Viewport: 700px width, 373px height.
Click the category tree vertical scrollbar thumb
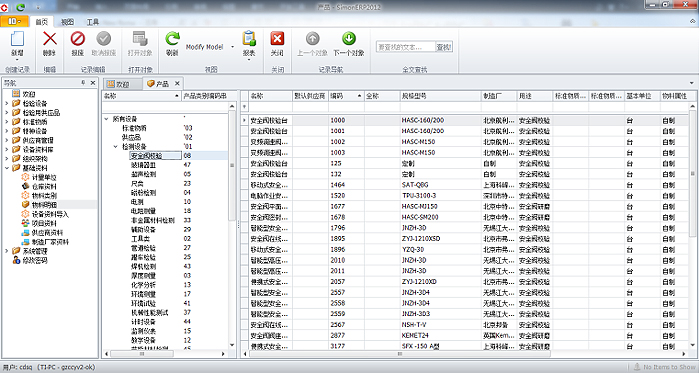click(x=232, y=165)
